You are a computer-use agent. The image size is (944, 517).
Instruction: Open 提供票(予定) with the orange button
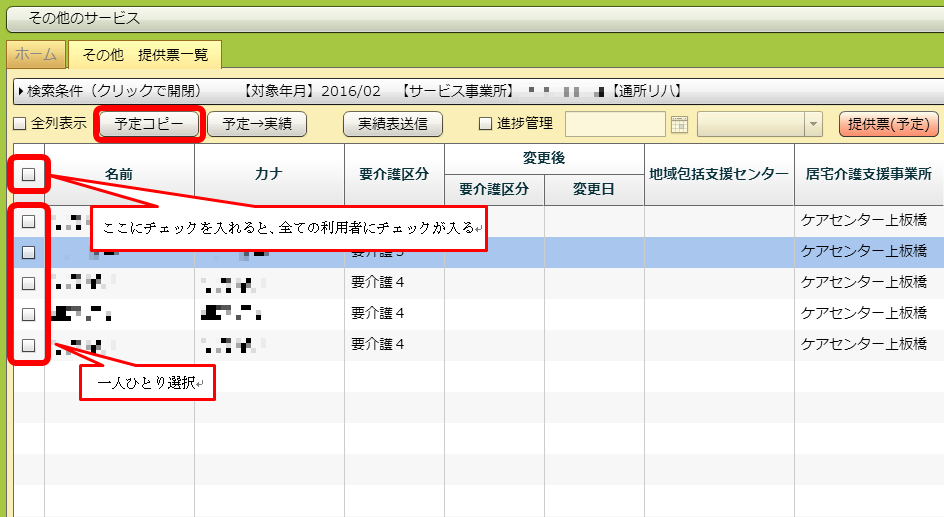point(888,124)
